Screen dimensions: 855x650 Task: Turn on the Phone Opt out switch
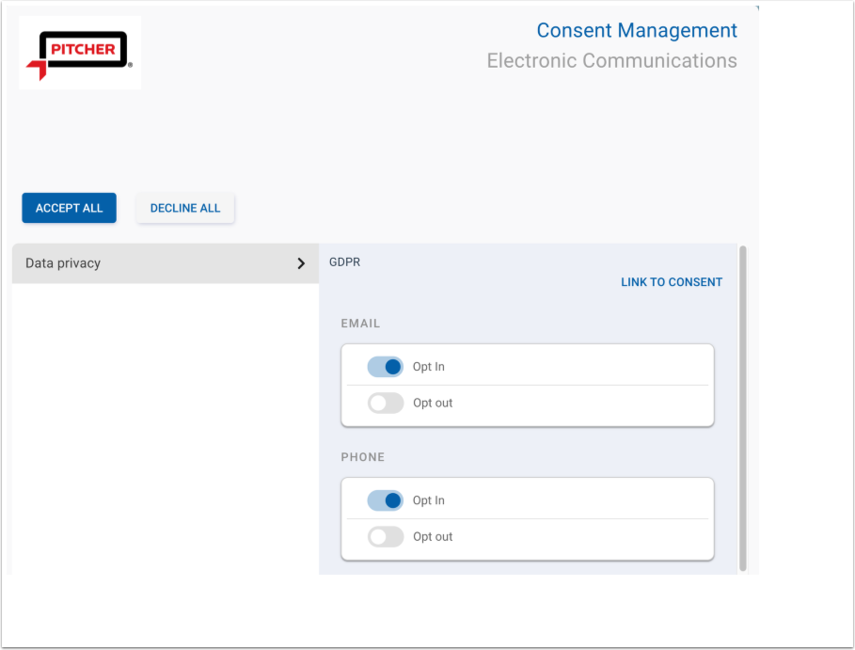coord(385,537)
